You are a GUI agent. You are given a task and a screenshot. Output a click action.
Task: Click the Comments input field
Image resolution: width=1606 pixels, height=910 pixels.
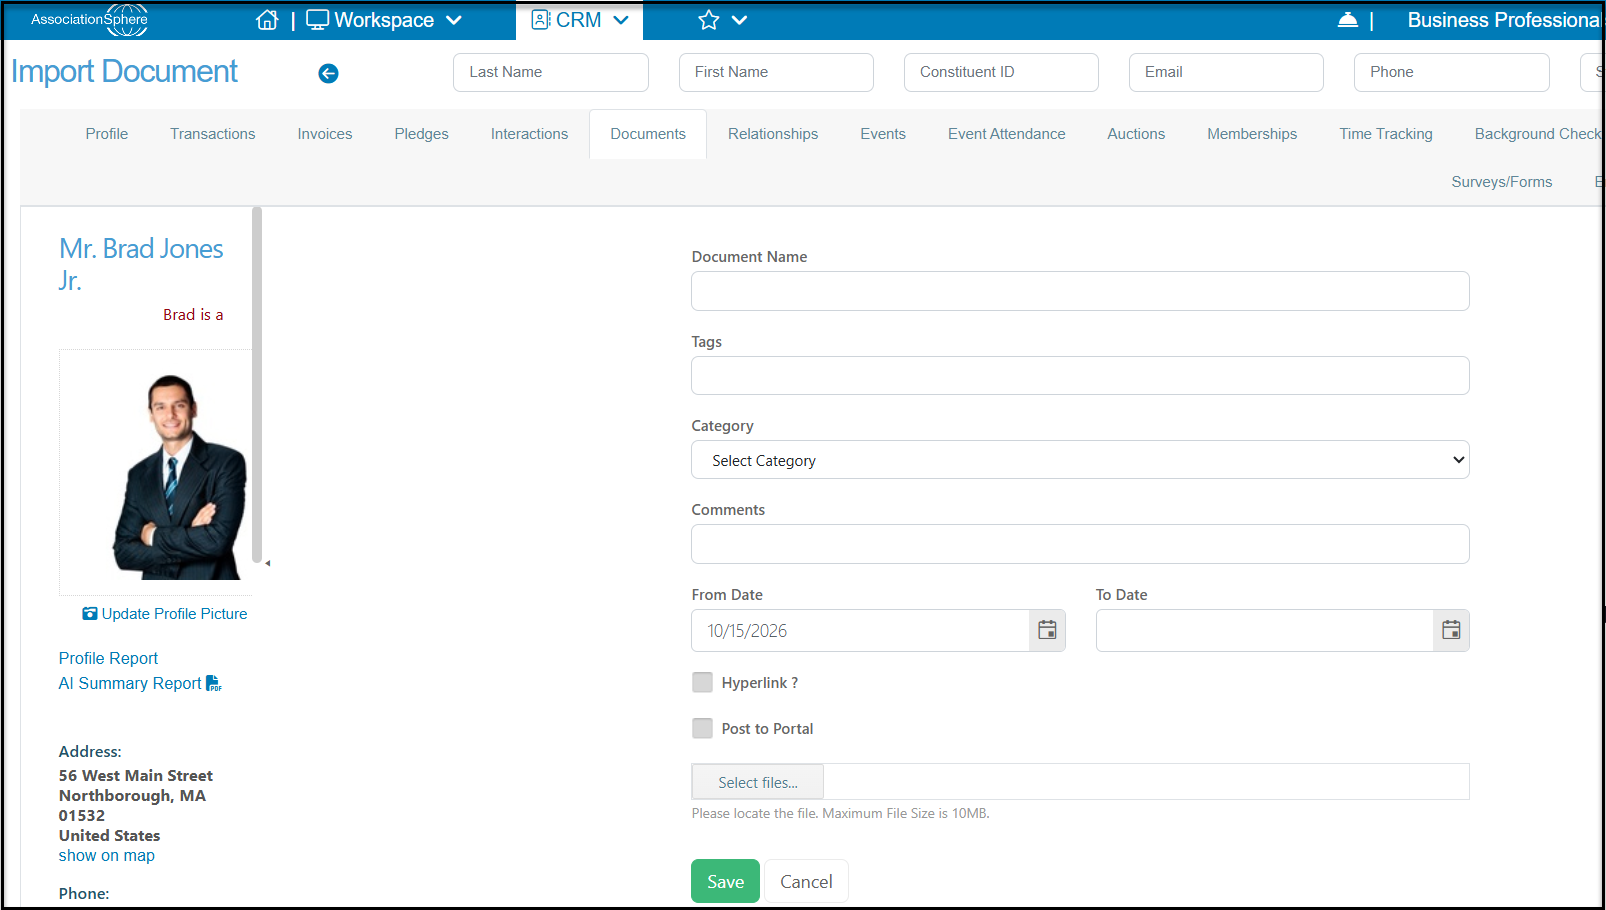click(1080, 544)
